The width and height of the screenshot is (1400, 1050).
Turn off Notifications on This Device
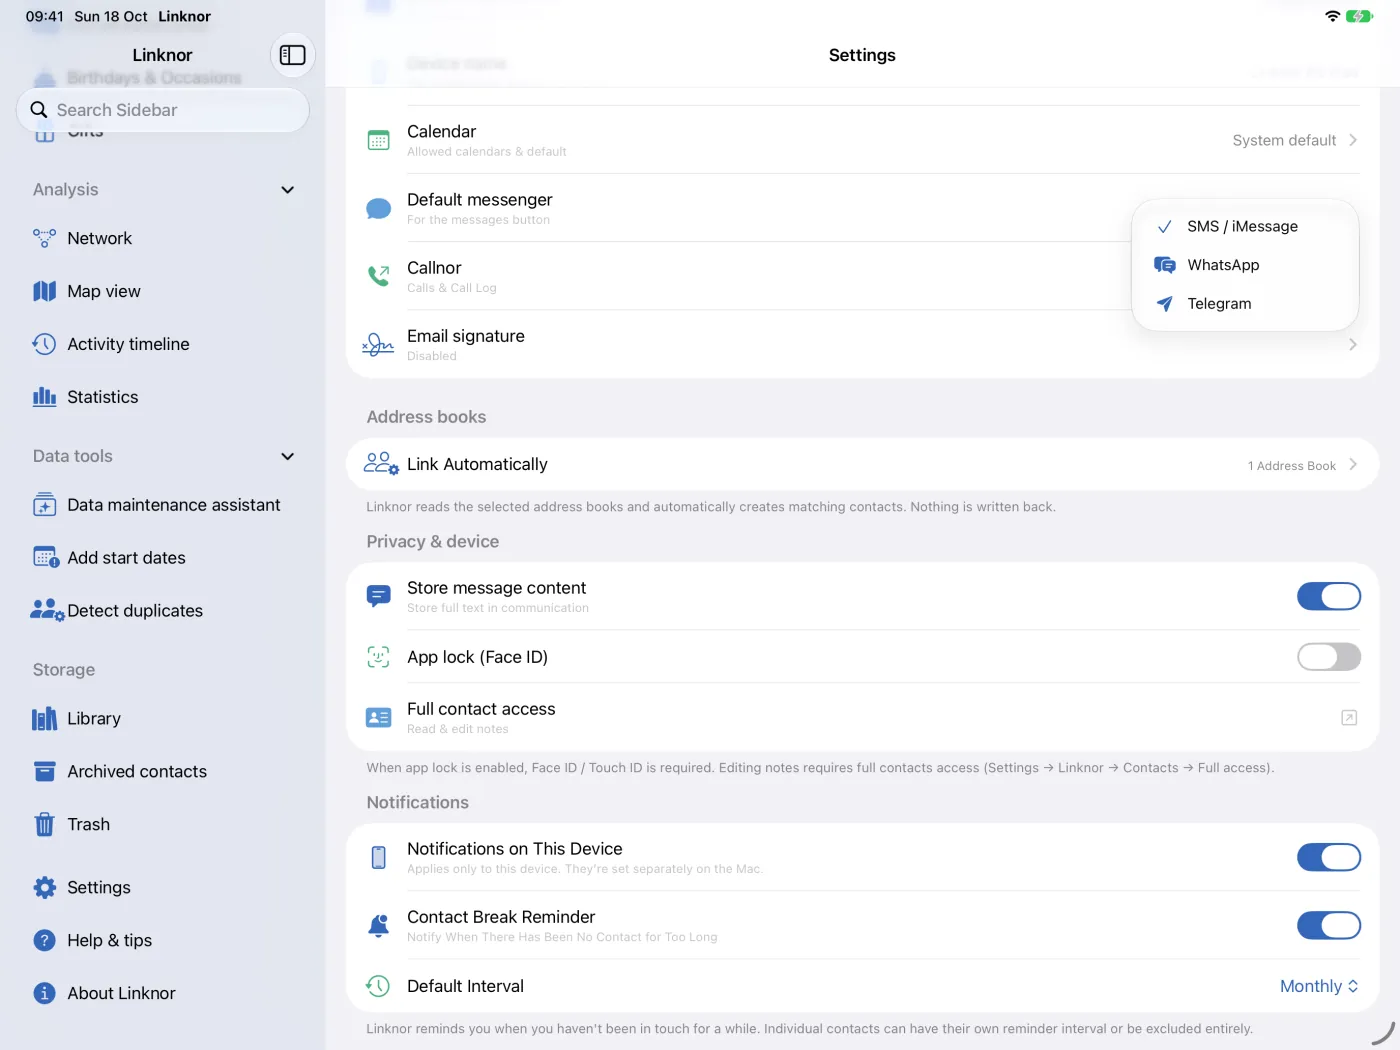point(1329,857)
